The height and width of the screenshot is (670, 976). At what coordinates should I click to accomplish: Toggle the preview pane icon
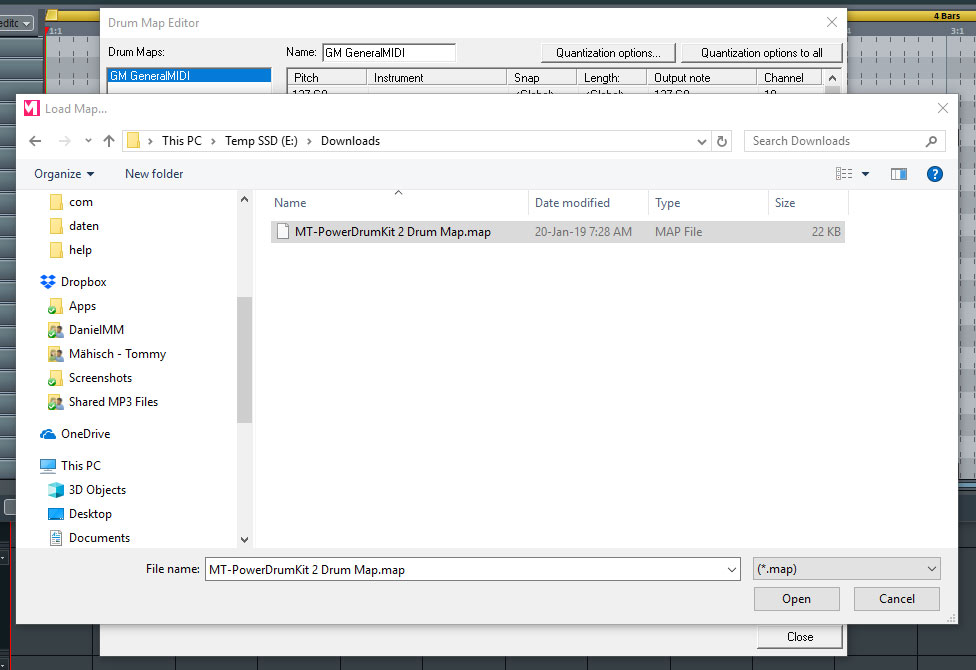[899, 174]
